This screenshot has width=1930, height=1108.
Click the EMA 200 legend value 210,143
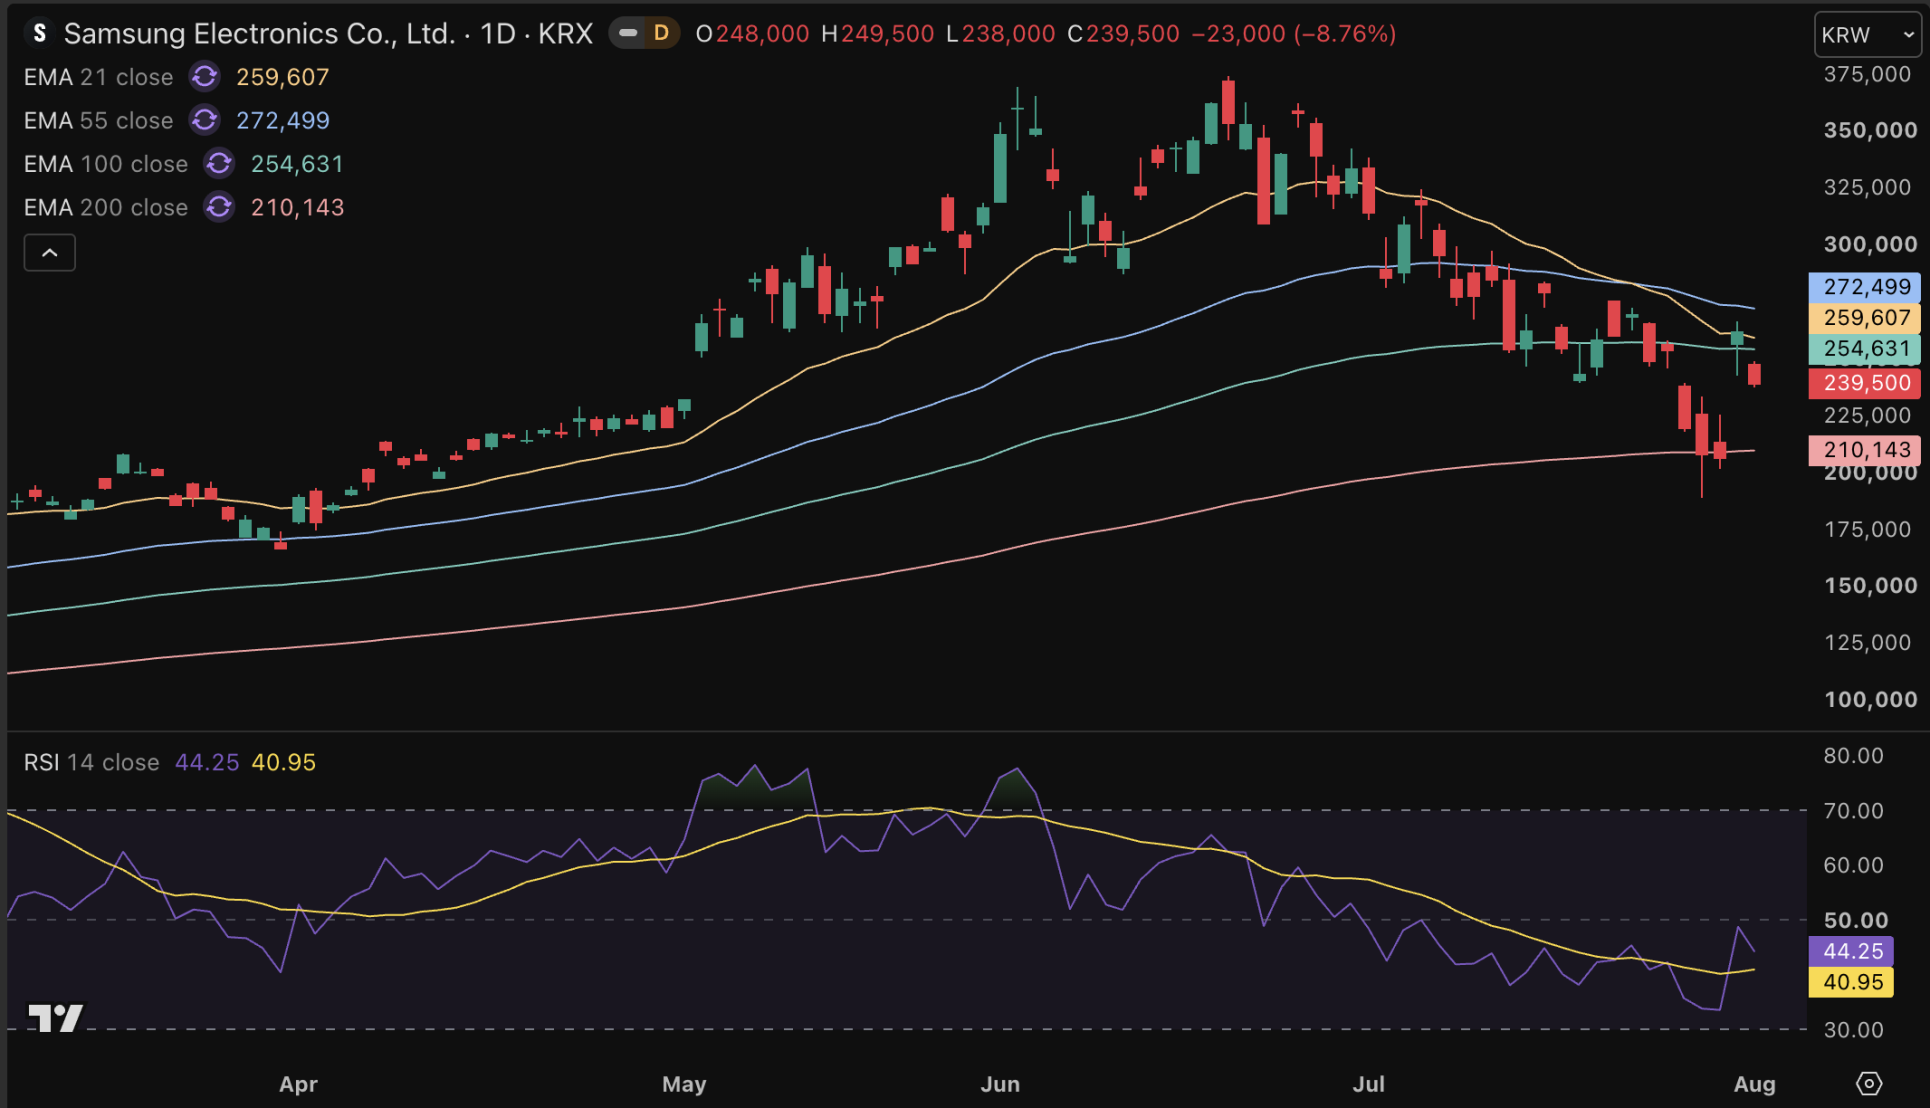click(x=297, y=207)
